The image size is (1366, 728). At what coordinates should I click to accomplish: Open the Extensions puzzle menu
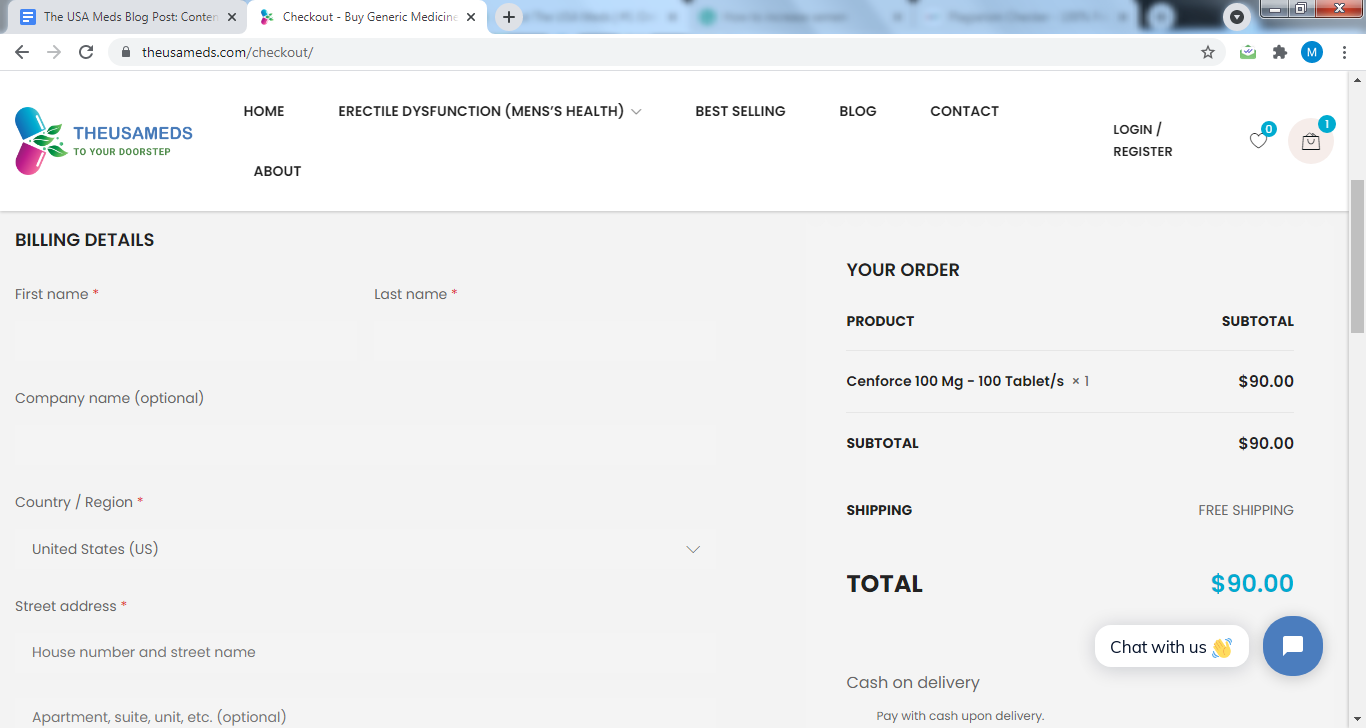pos(1280,52)
